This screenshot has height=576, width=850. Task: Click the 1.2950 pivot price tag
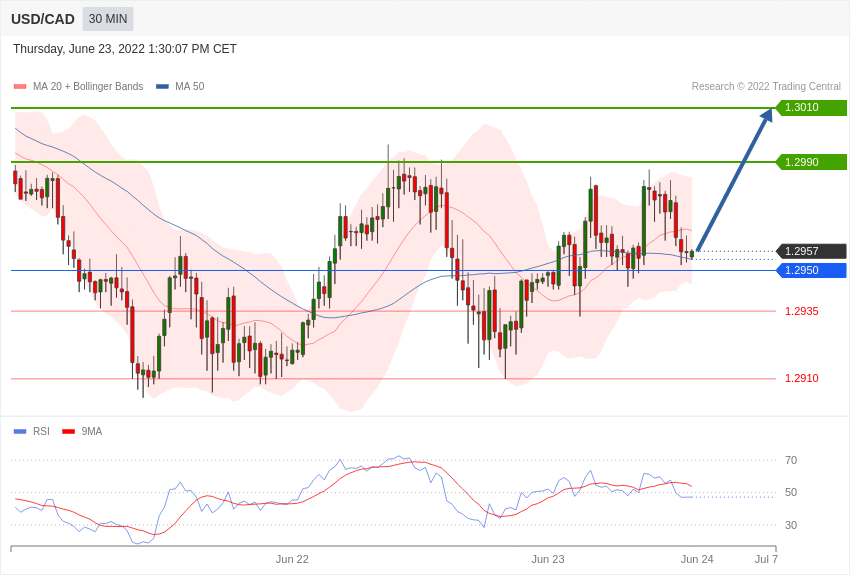[x=811, y=270]
